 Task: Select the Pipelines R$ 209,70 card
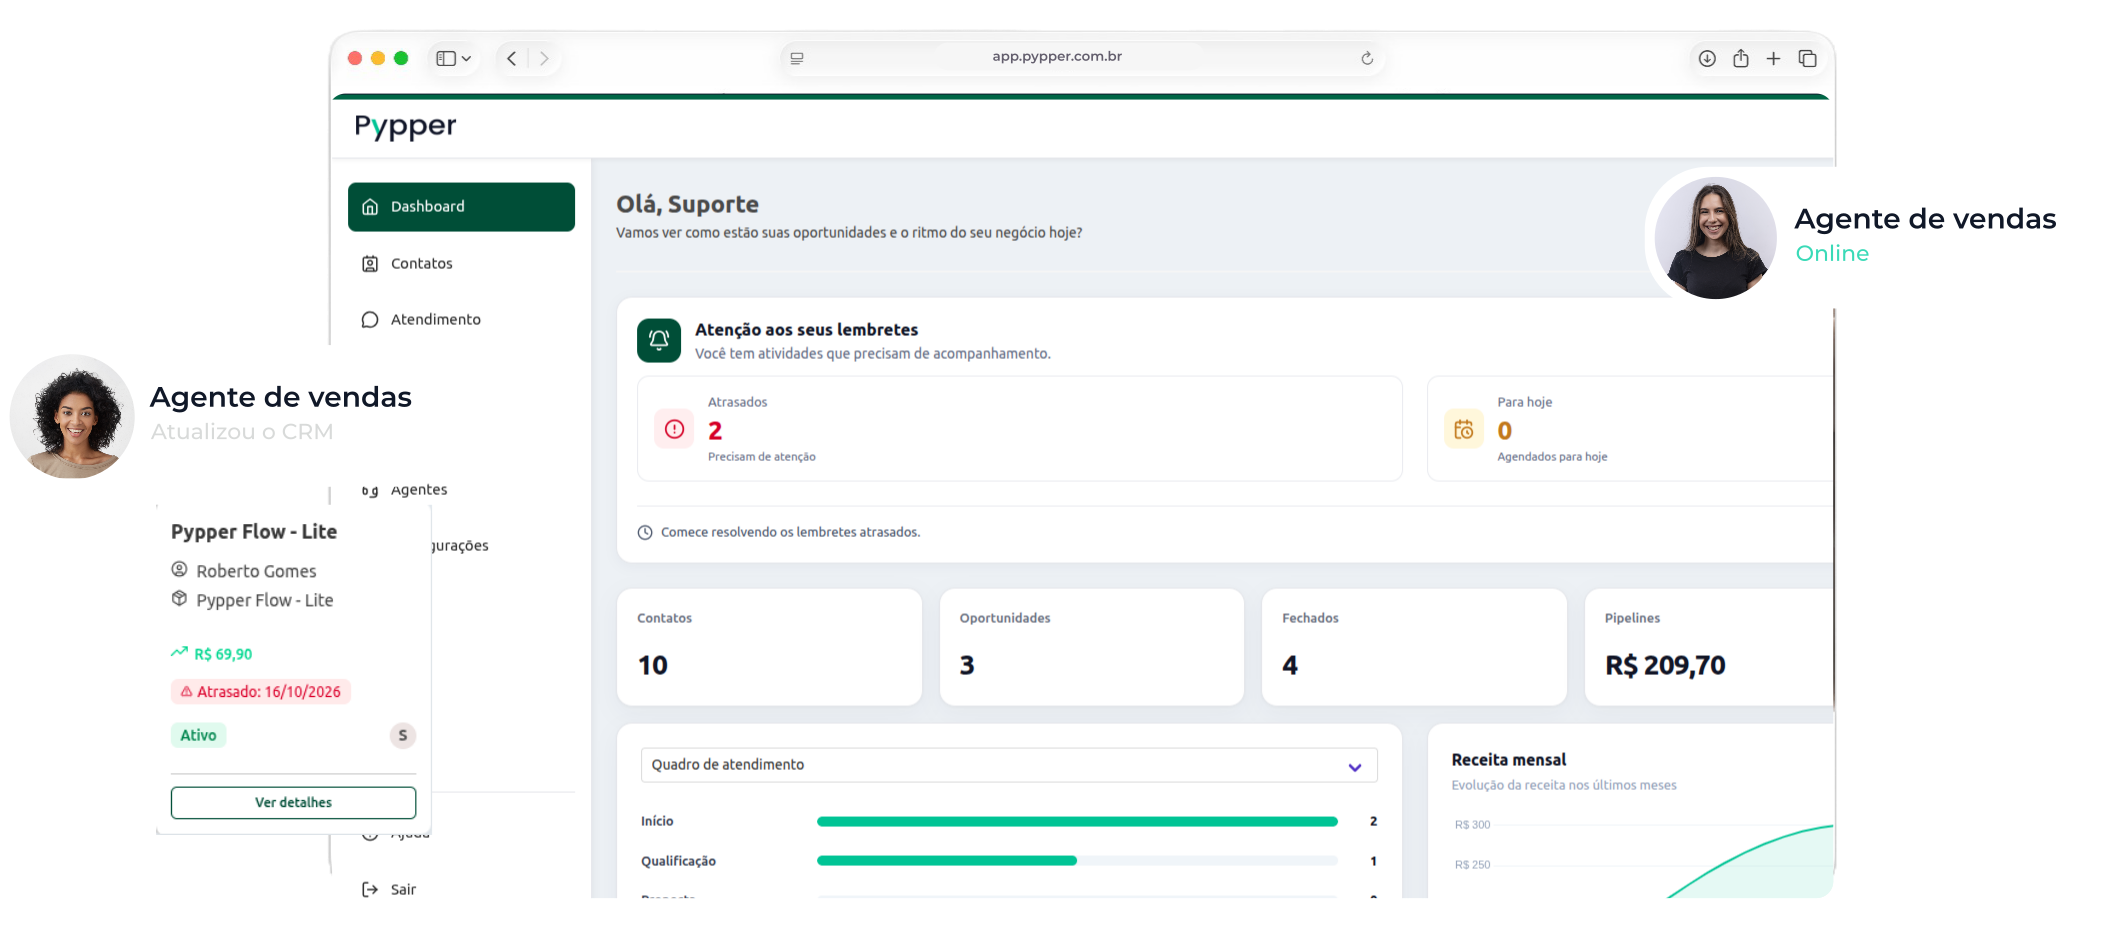[1709, 647]
